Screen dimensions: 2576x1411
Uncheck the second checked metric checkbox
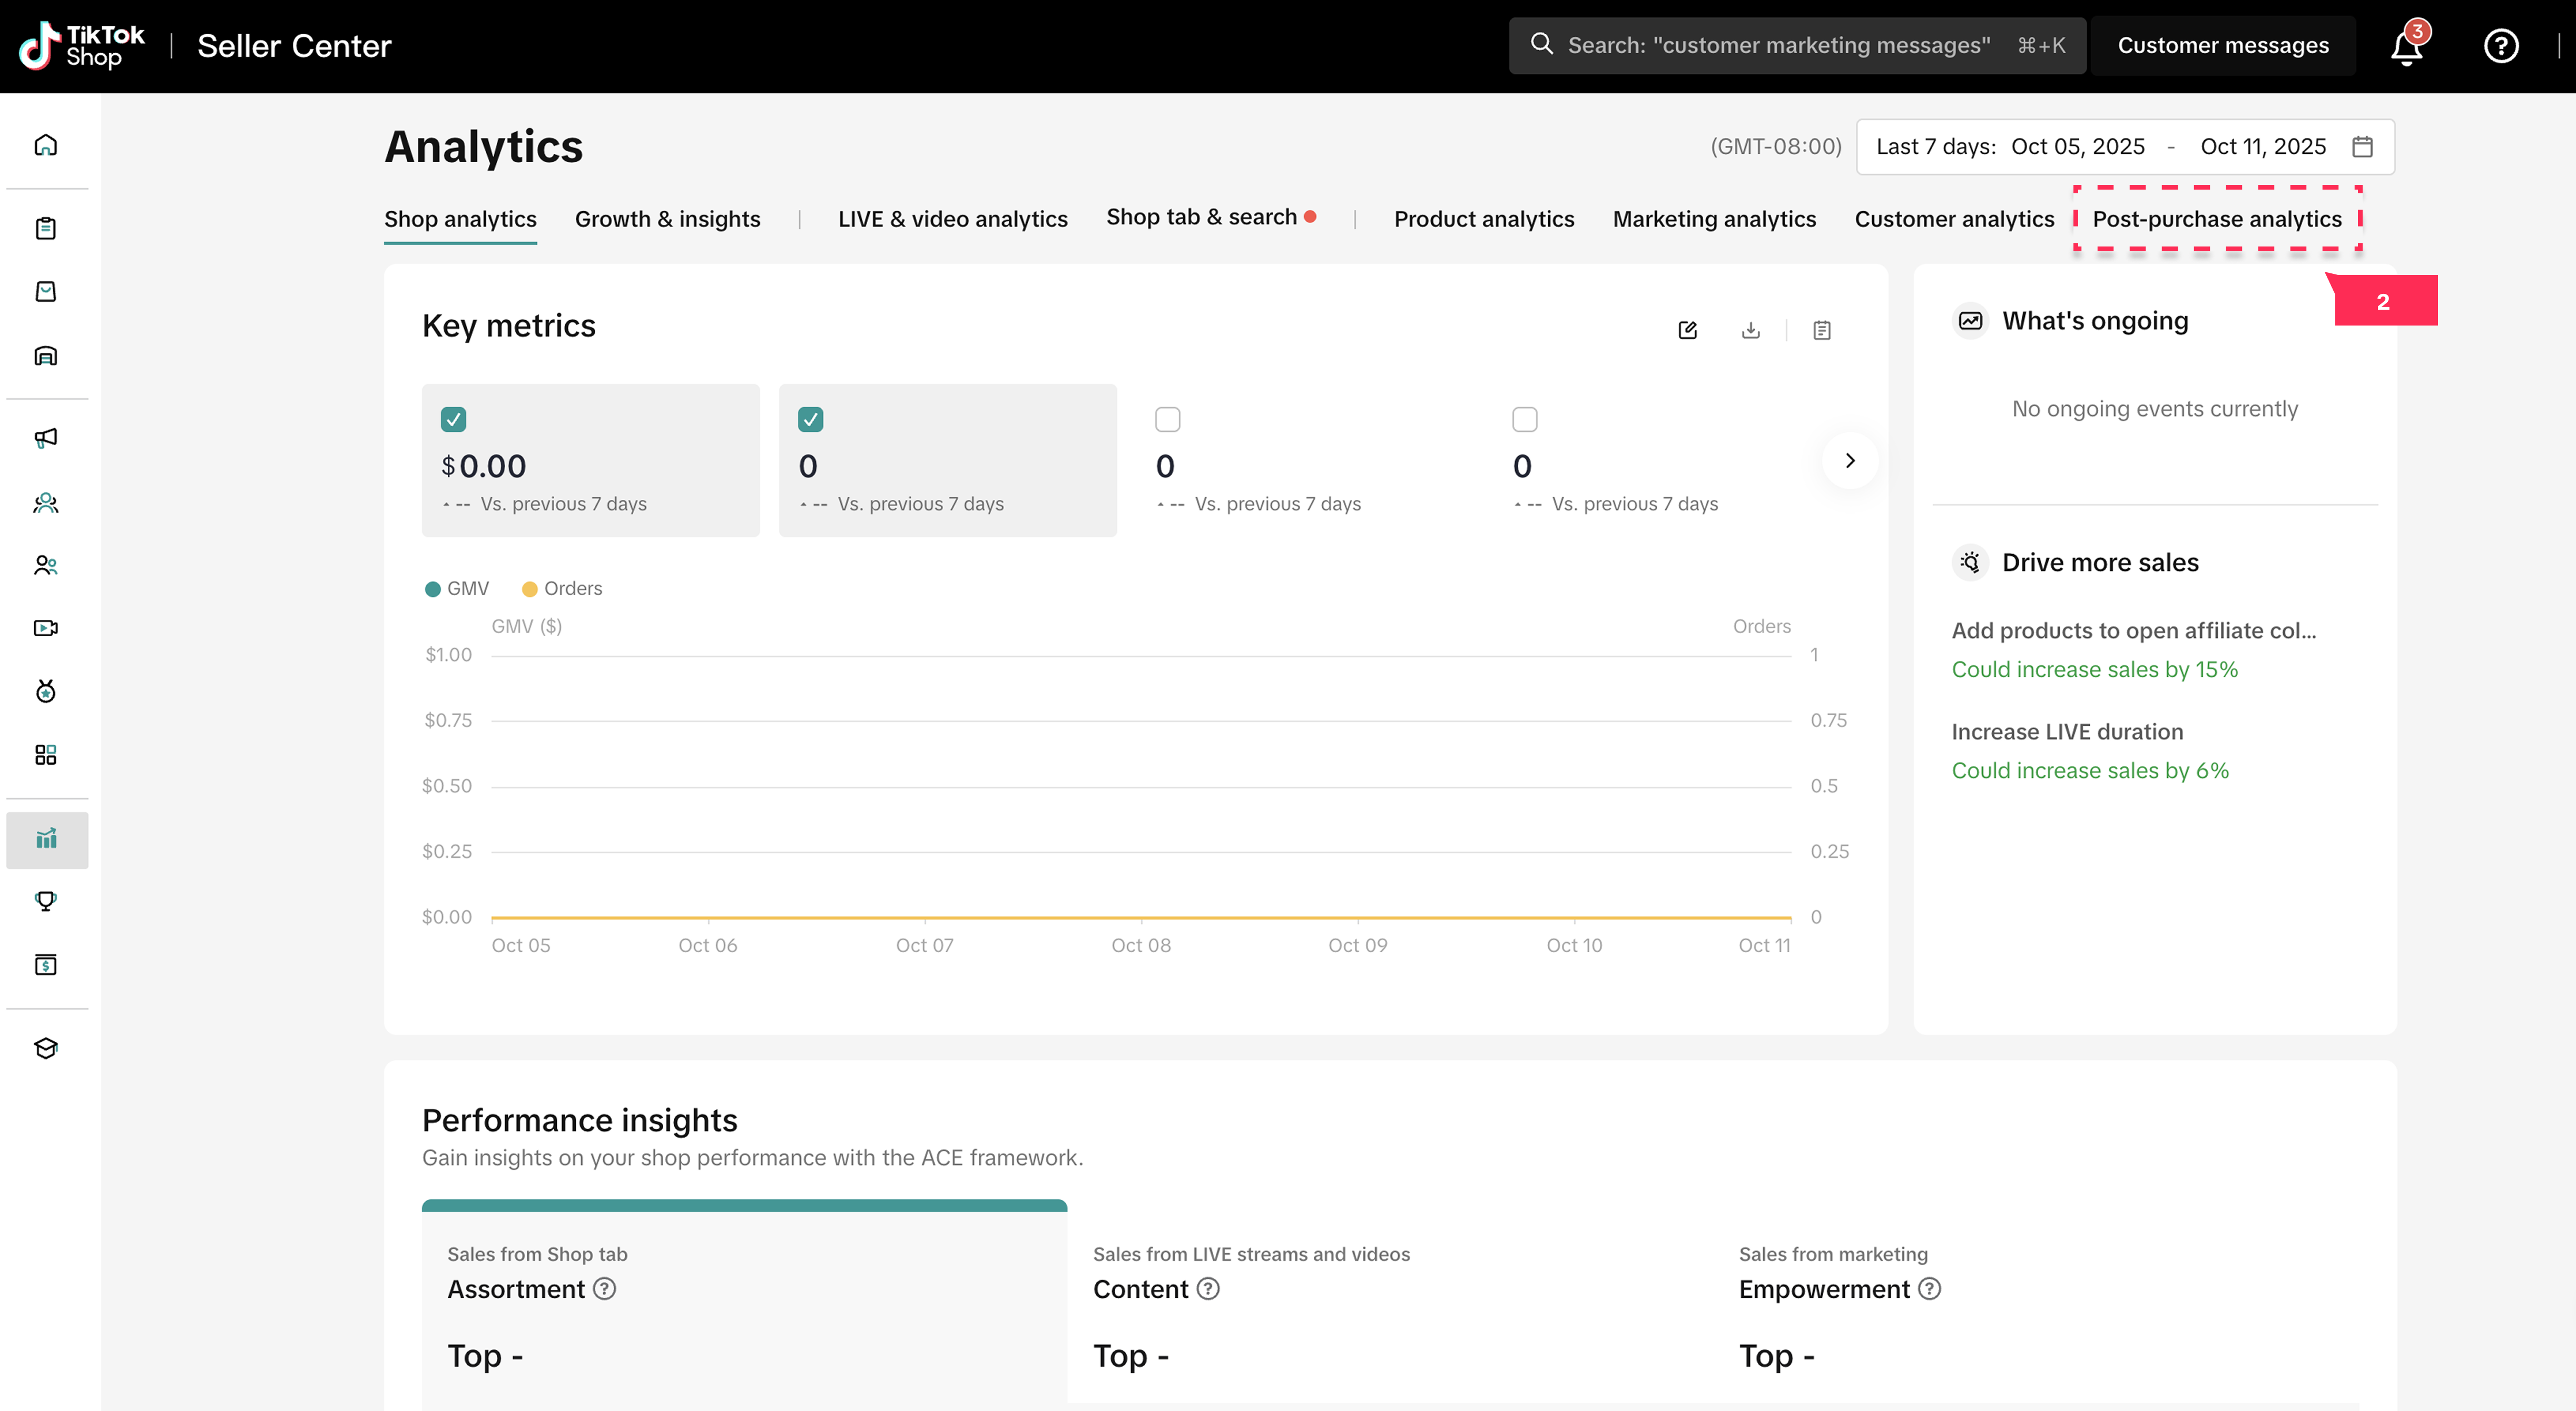click(810, 419)
